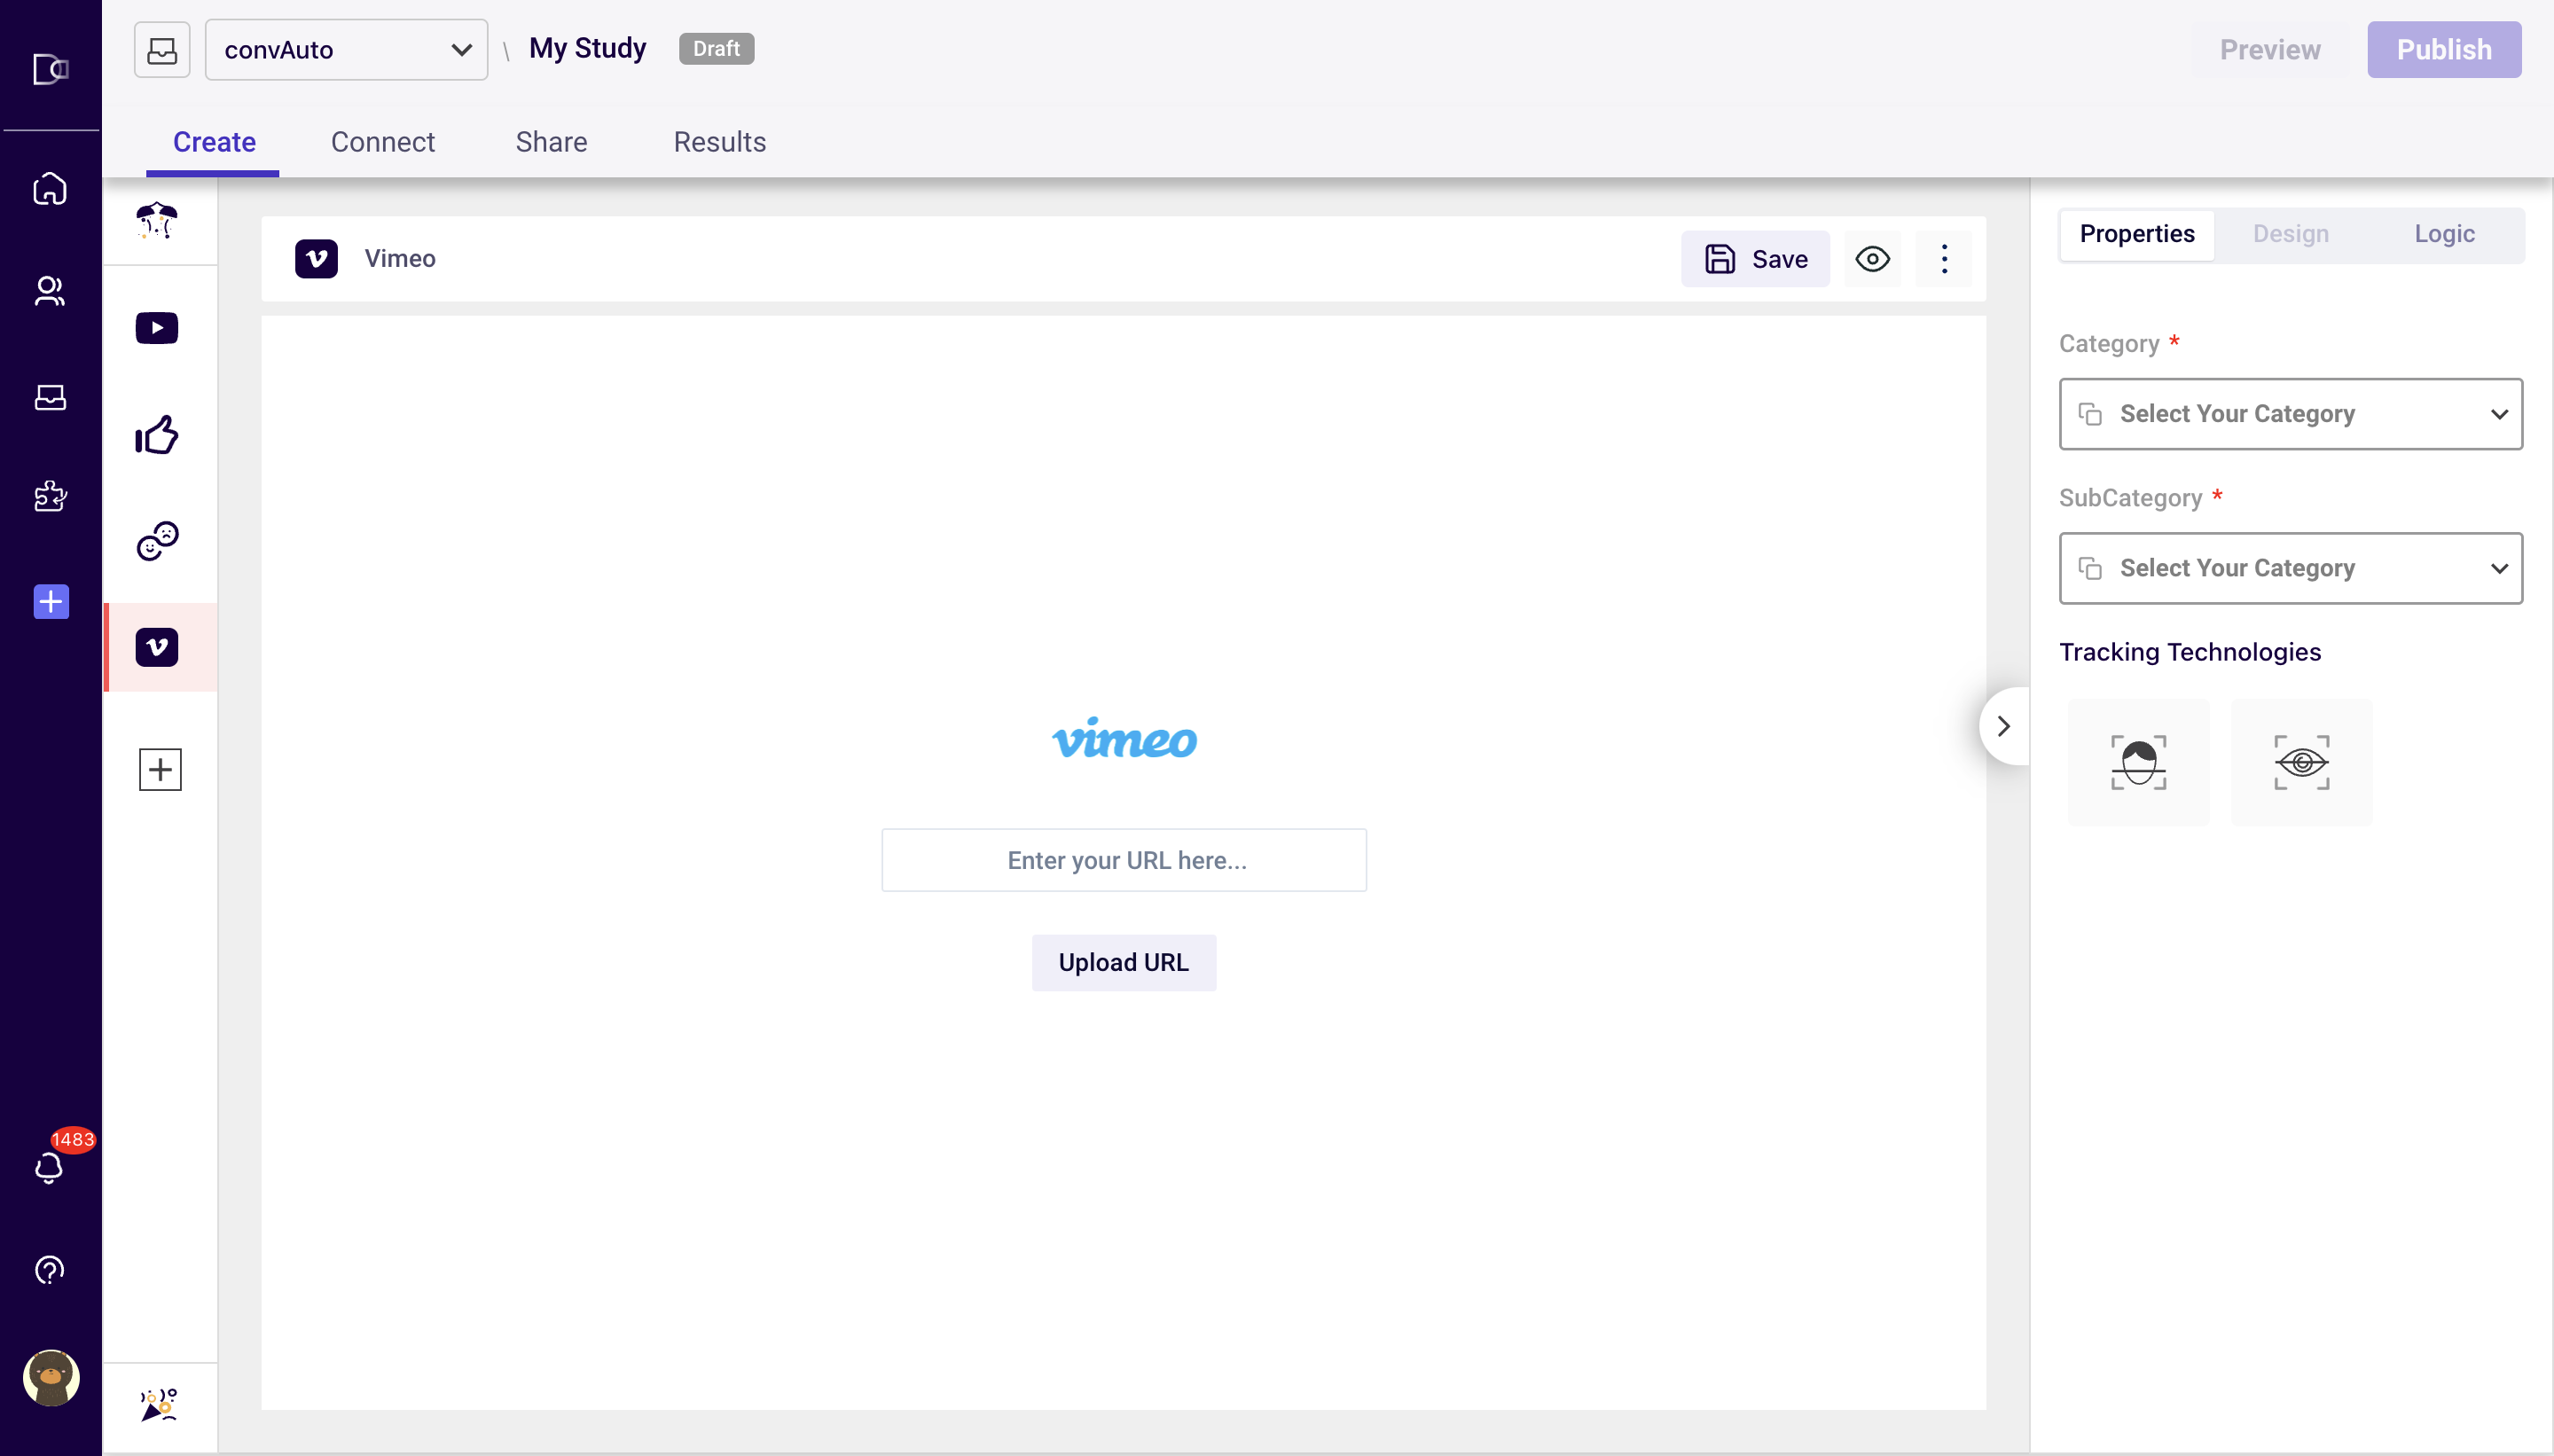Image resolution: width=2554 pixels, height=1456 pixels.
Task: Select the Properties panel tab
Action: (2137, 234)
